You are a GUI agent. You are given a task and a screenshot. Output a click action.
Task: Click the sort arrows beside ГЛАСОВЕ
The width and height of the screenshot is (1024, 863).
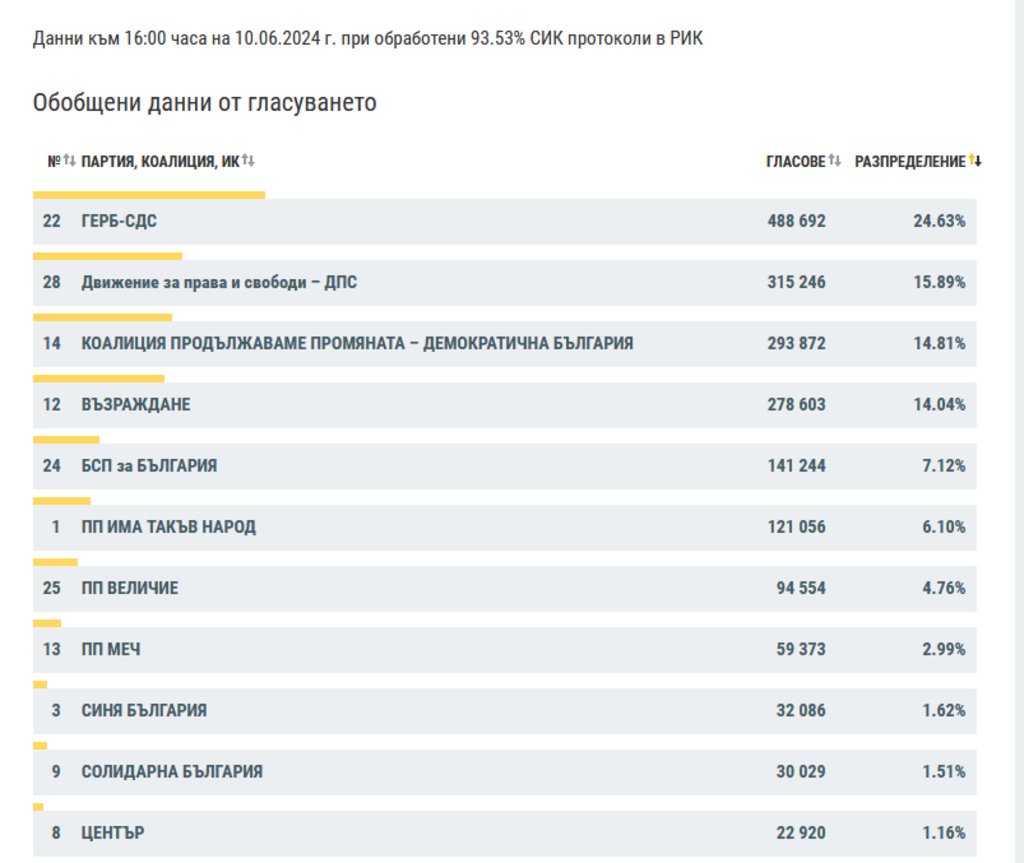835,161
